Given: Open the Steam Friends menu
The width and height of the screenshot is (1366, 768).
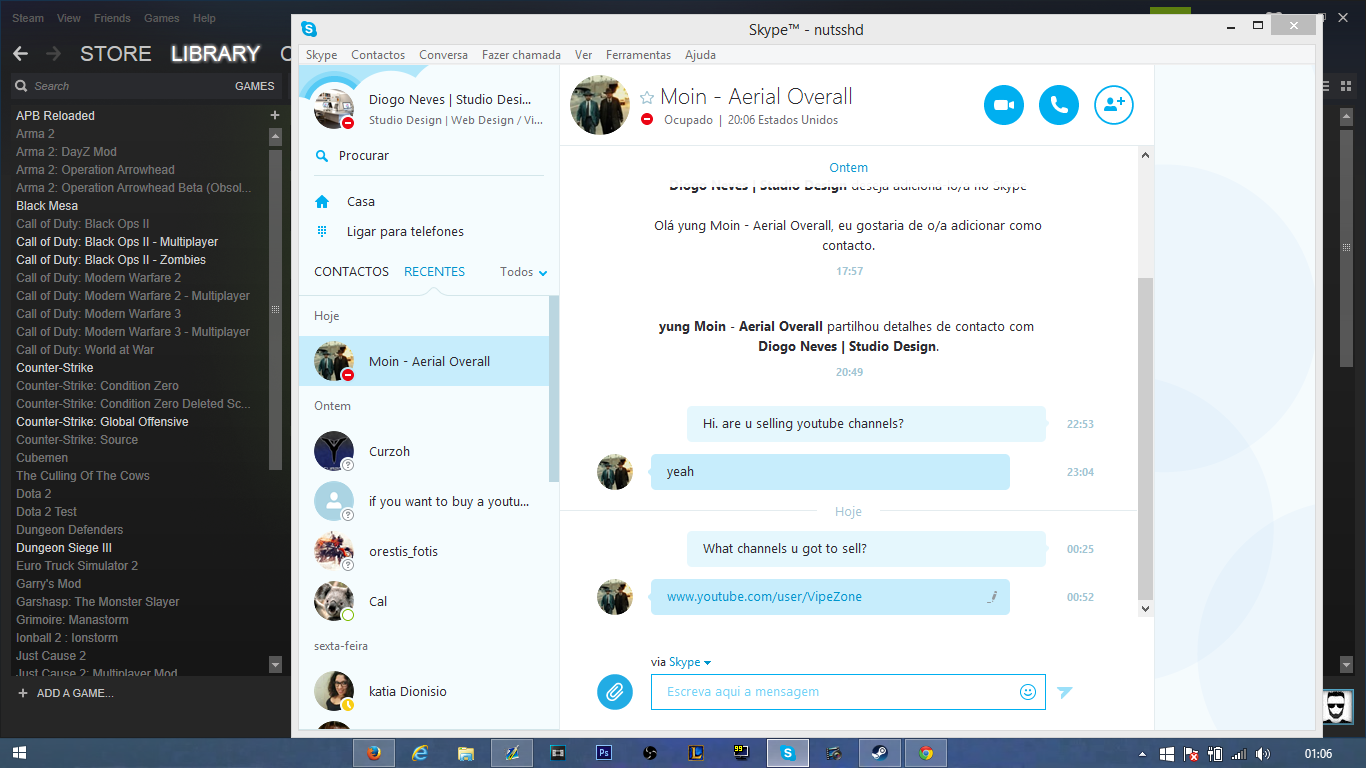Looking at the screenshot, I should point(112,18).
